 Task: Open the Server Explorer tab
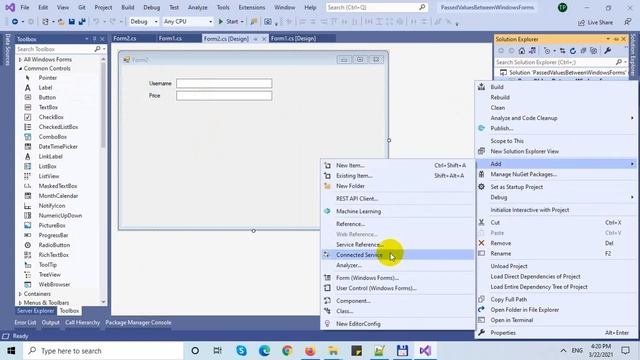[36, 311]
